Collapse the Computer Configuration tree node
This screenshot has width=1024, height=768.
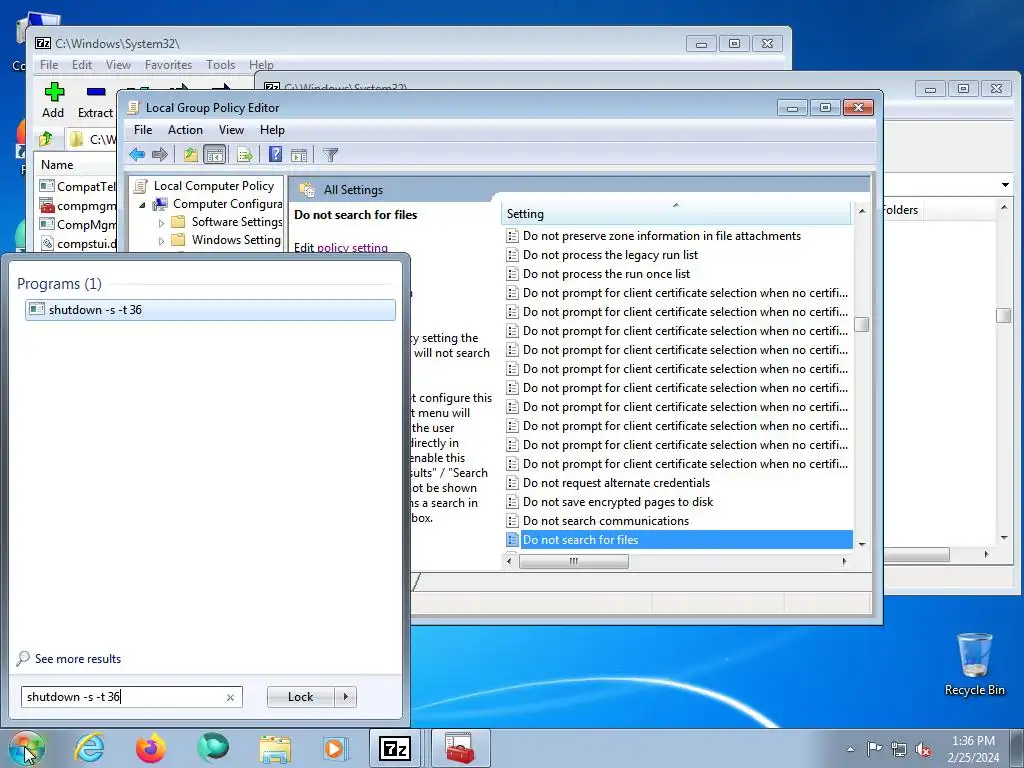(x=142, y=205)
